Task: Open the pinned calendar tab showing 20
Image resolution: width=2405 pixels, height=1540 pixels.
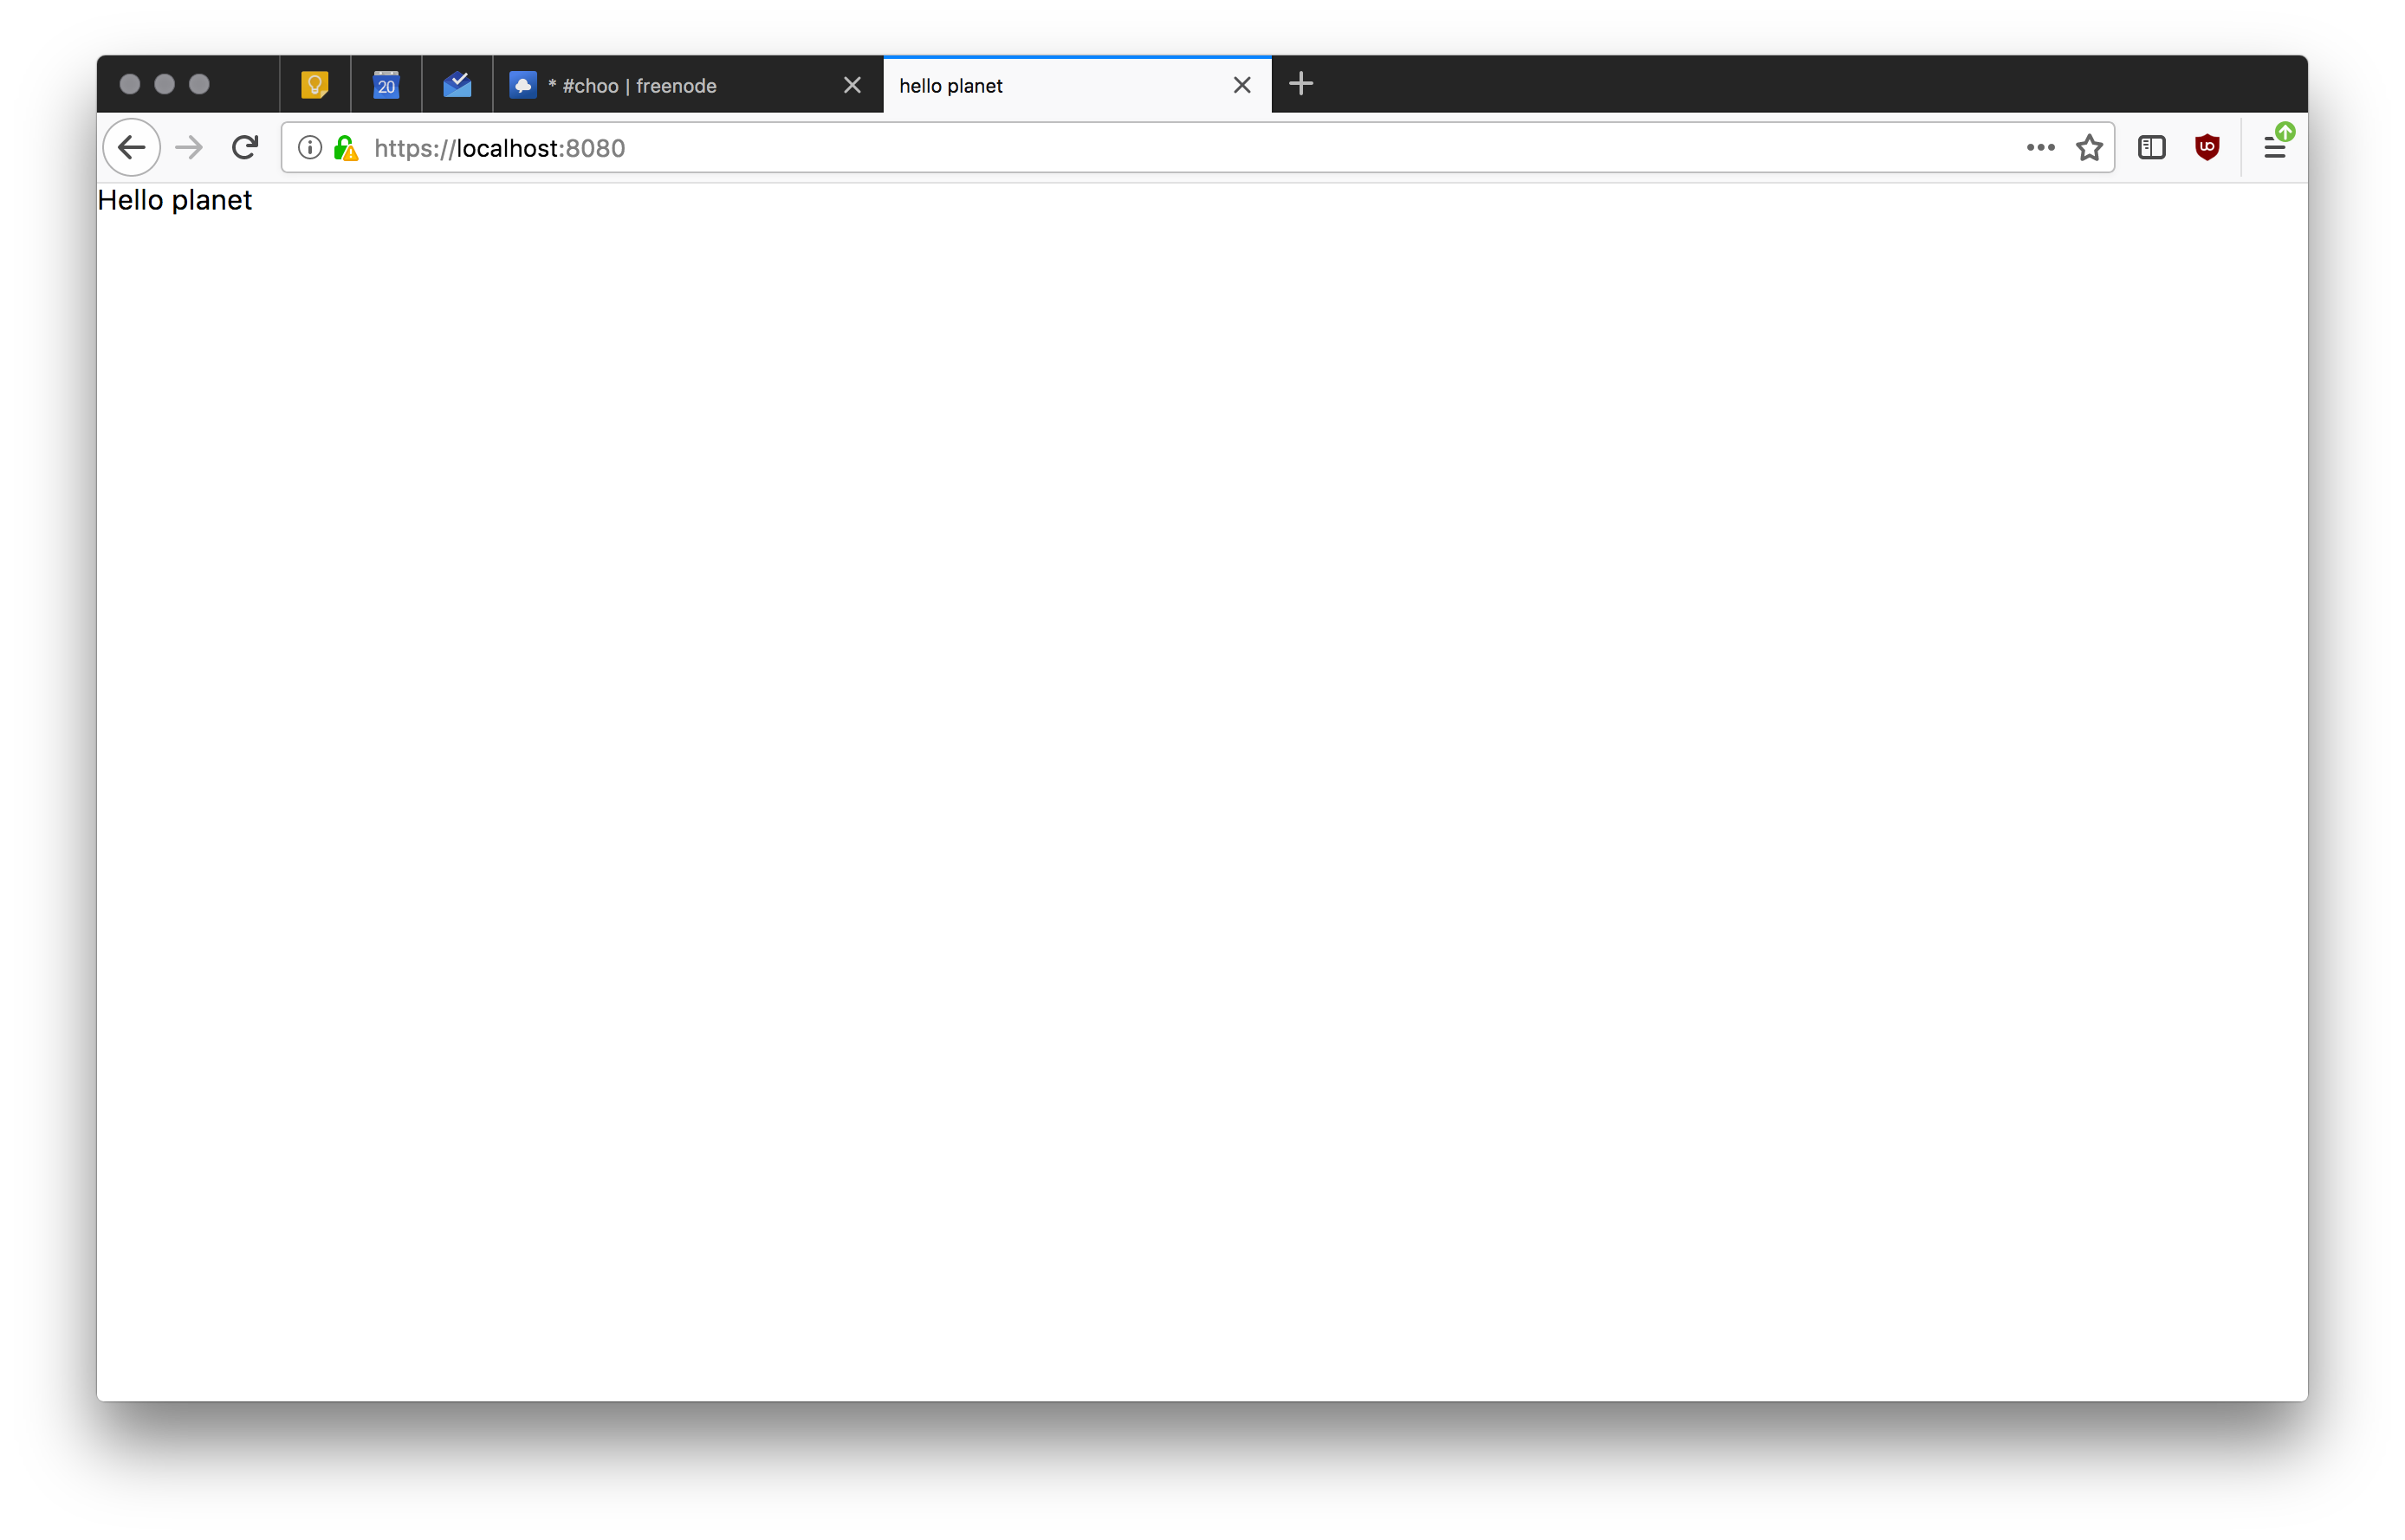Action: pos(386,86)
